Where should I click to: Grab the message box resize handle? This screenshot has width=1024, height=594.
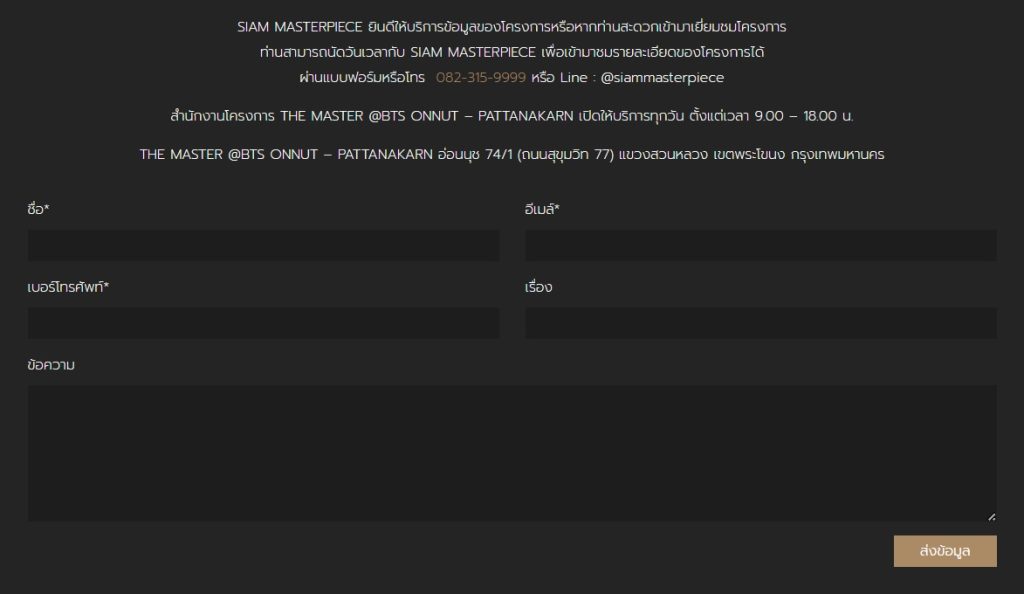click(x=991, y=516)
